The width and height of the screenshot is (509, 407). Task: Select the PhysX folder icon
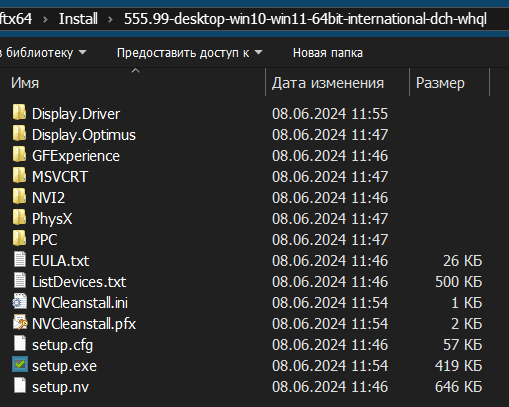pos(19,217)
